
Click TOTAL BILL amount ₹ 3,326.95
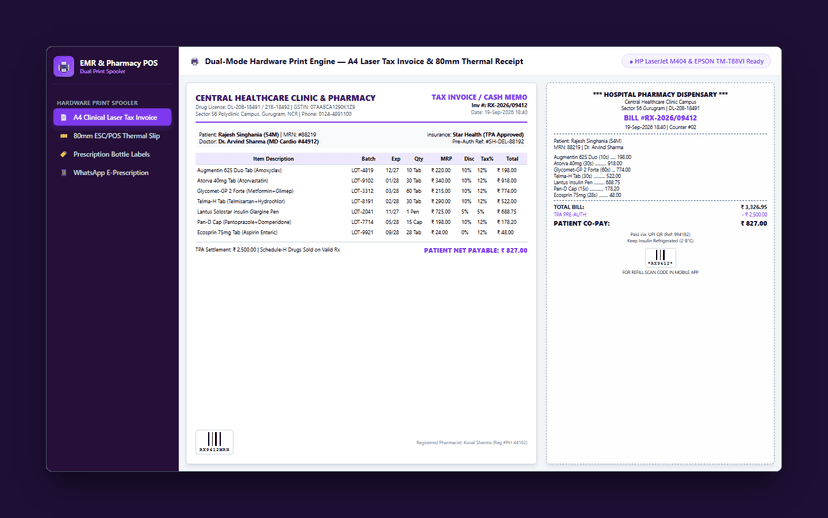754,207
